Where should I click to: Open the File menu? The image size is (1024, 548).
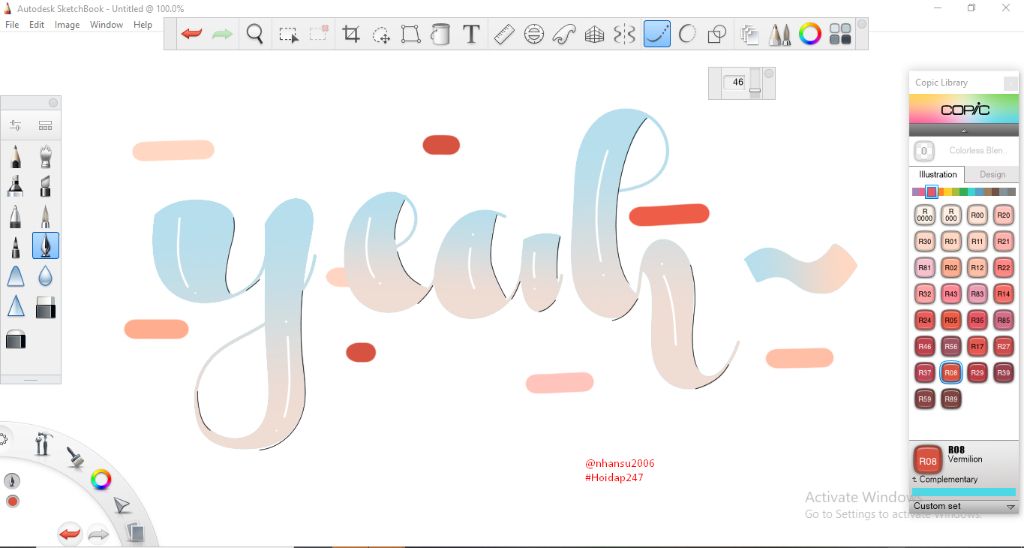[12, 25]
